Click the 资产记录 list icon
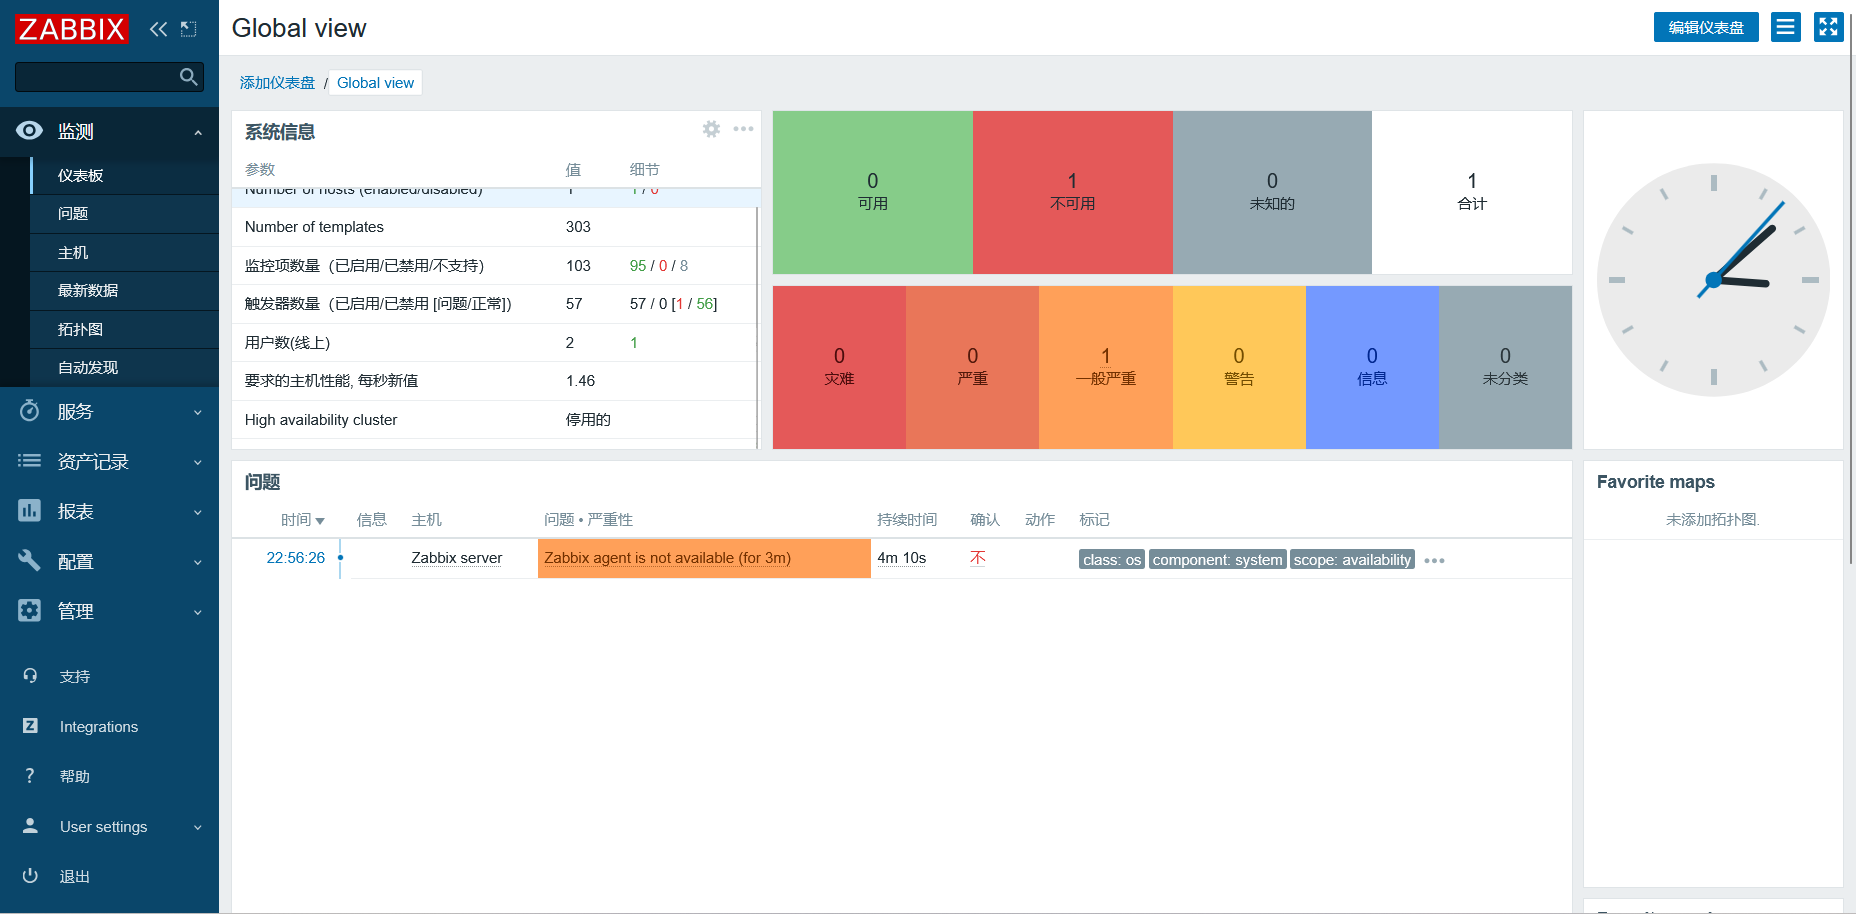The width and height of the screenshot is (1856, 914). [x=30, y=461]
